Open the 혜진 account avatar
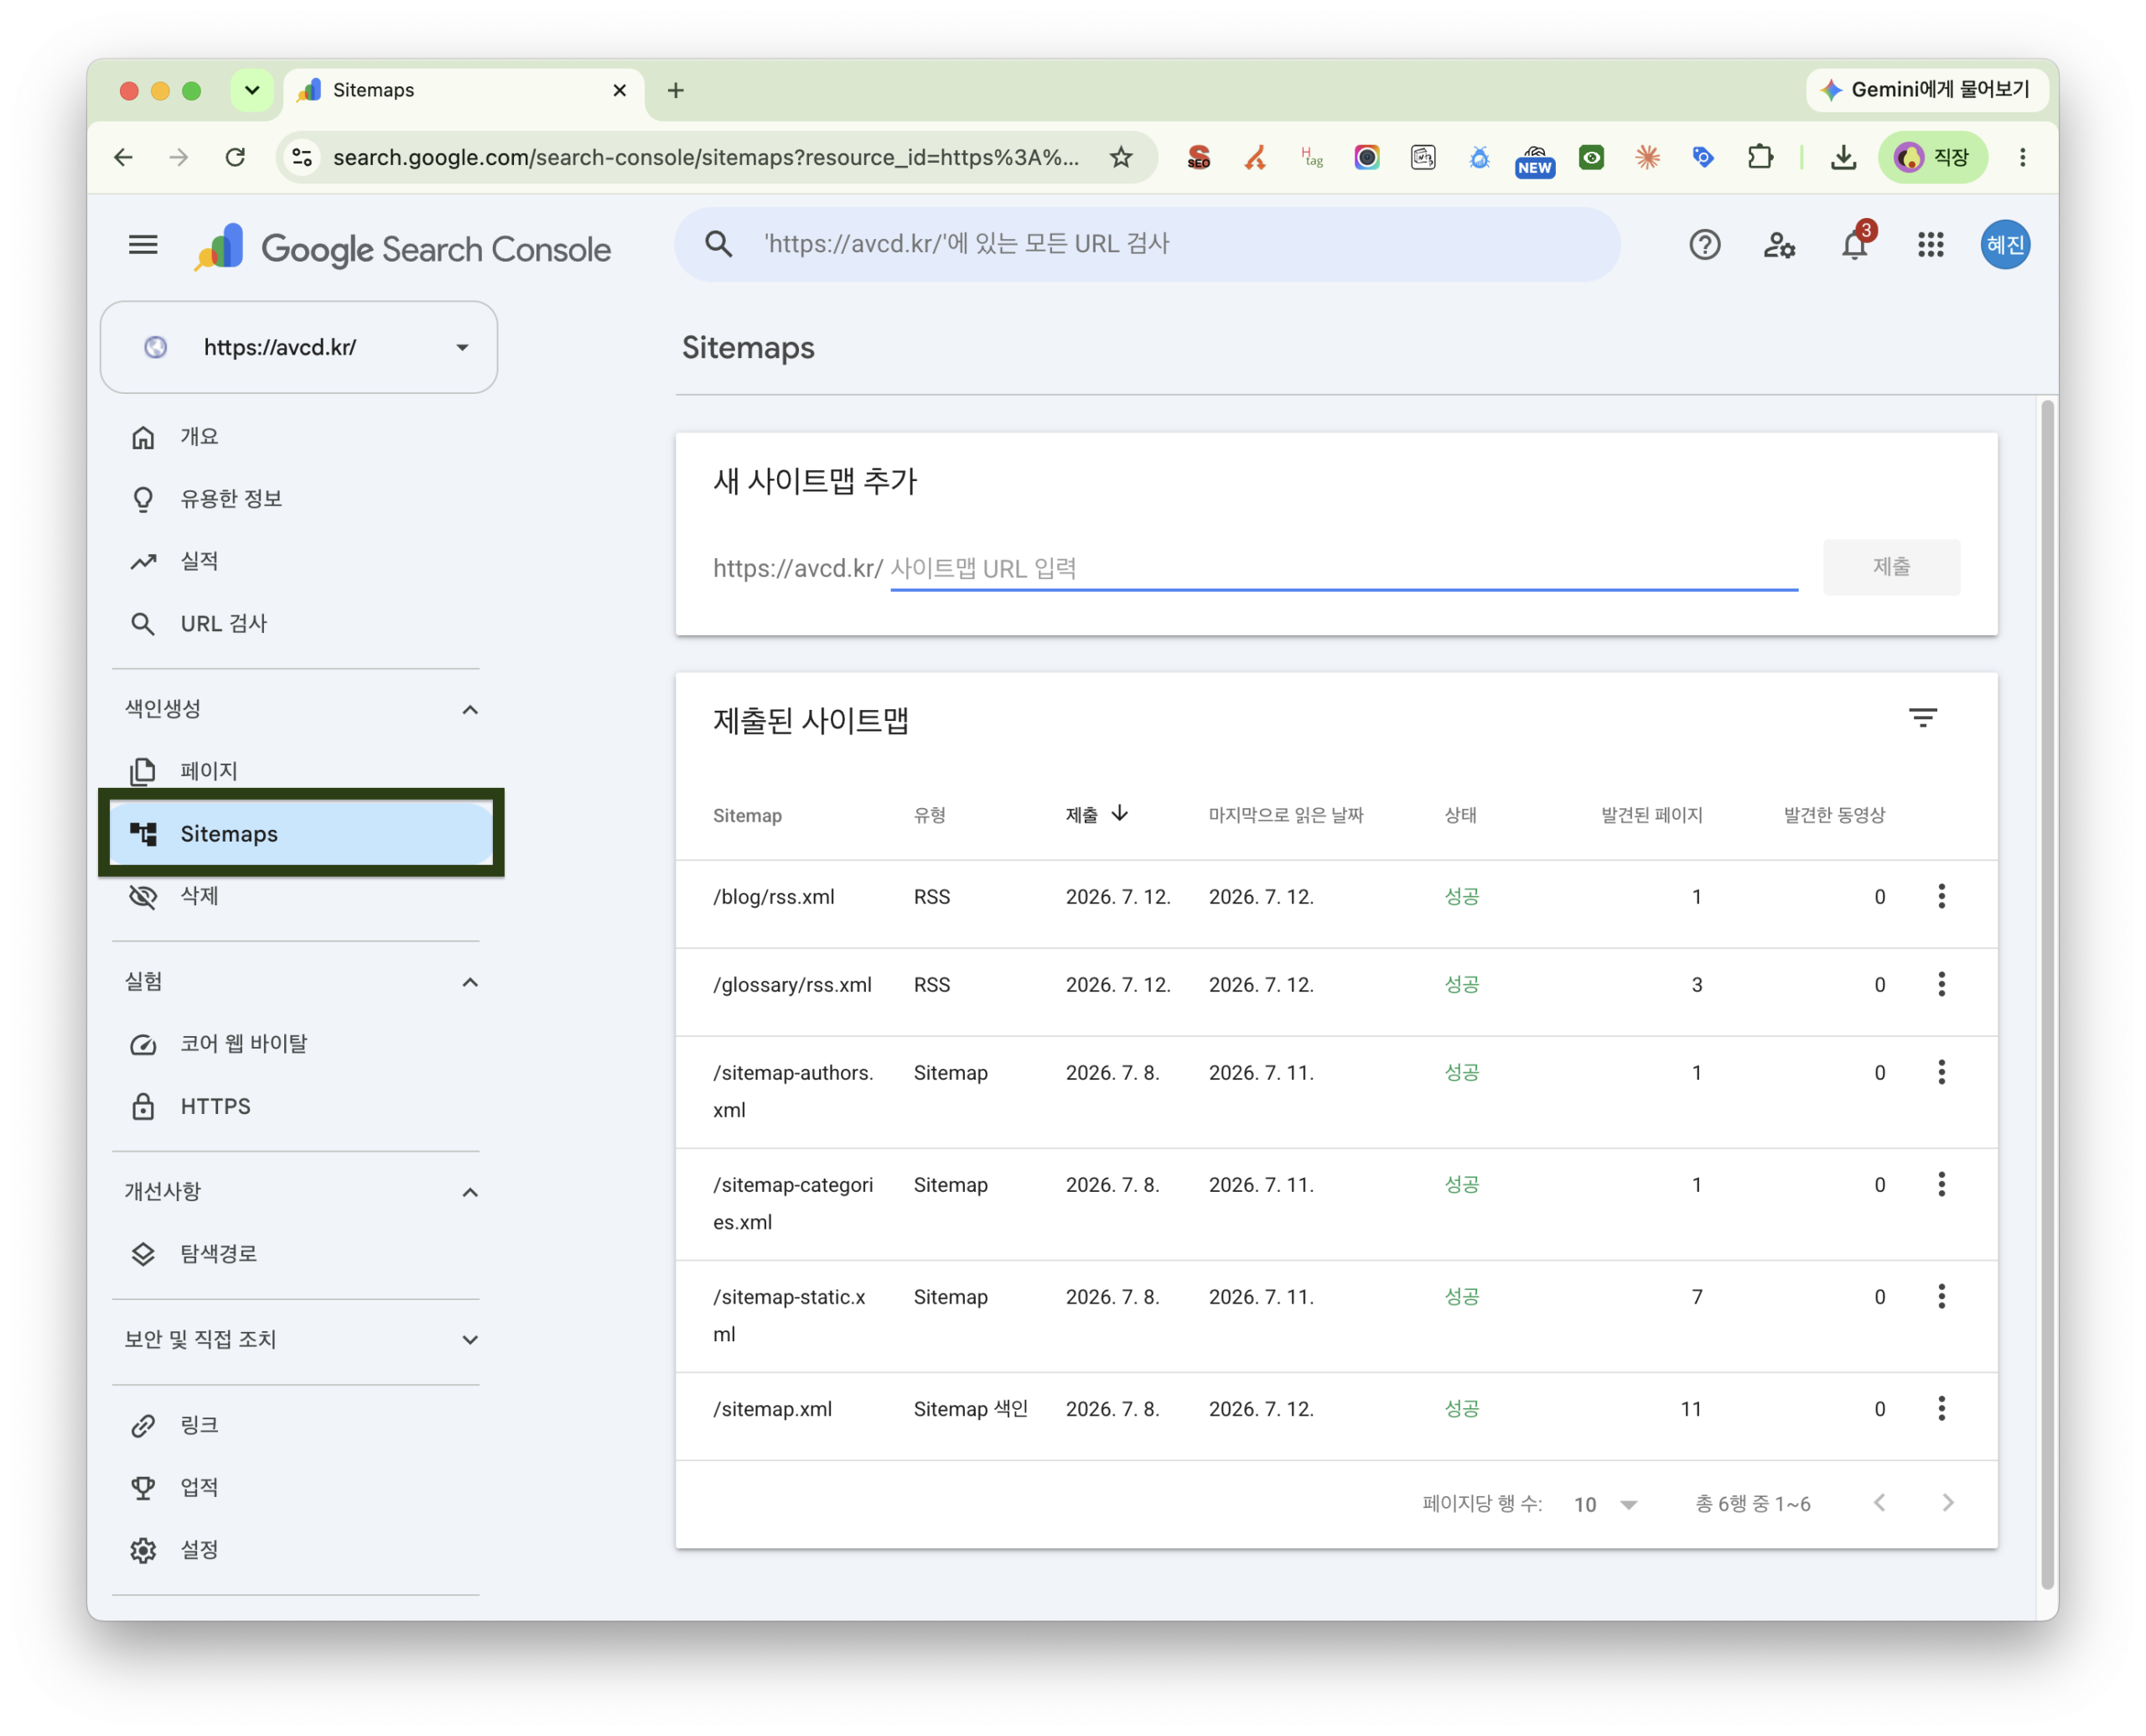The width and height of the screenshot is (2146, 1736). 2005,245
